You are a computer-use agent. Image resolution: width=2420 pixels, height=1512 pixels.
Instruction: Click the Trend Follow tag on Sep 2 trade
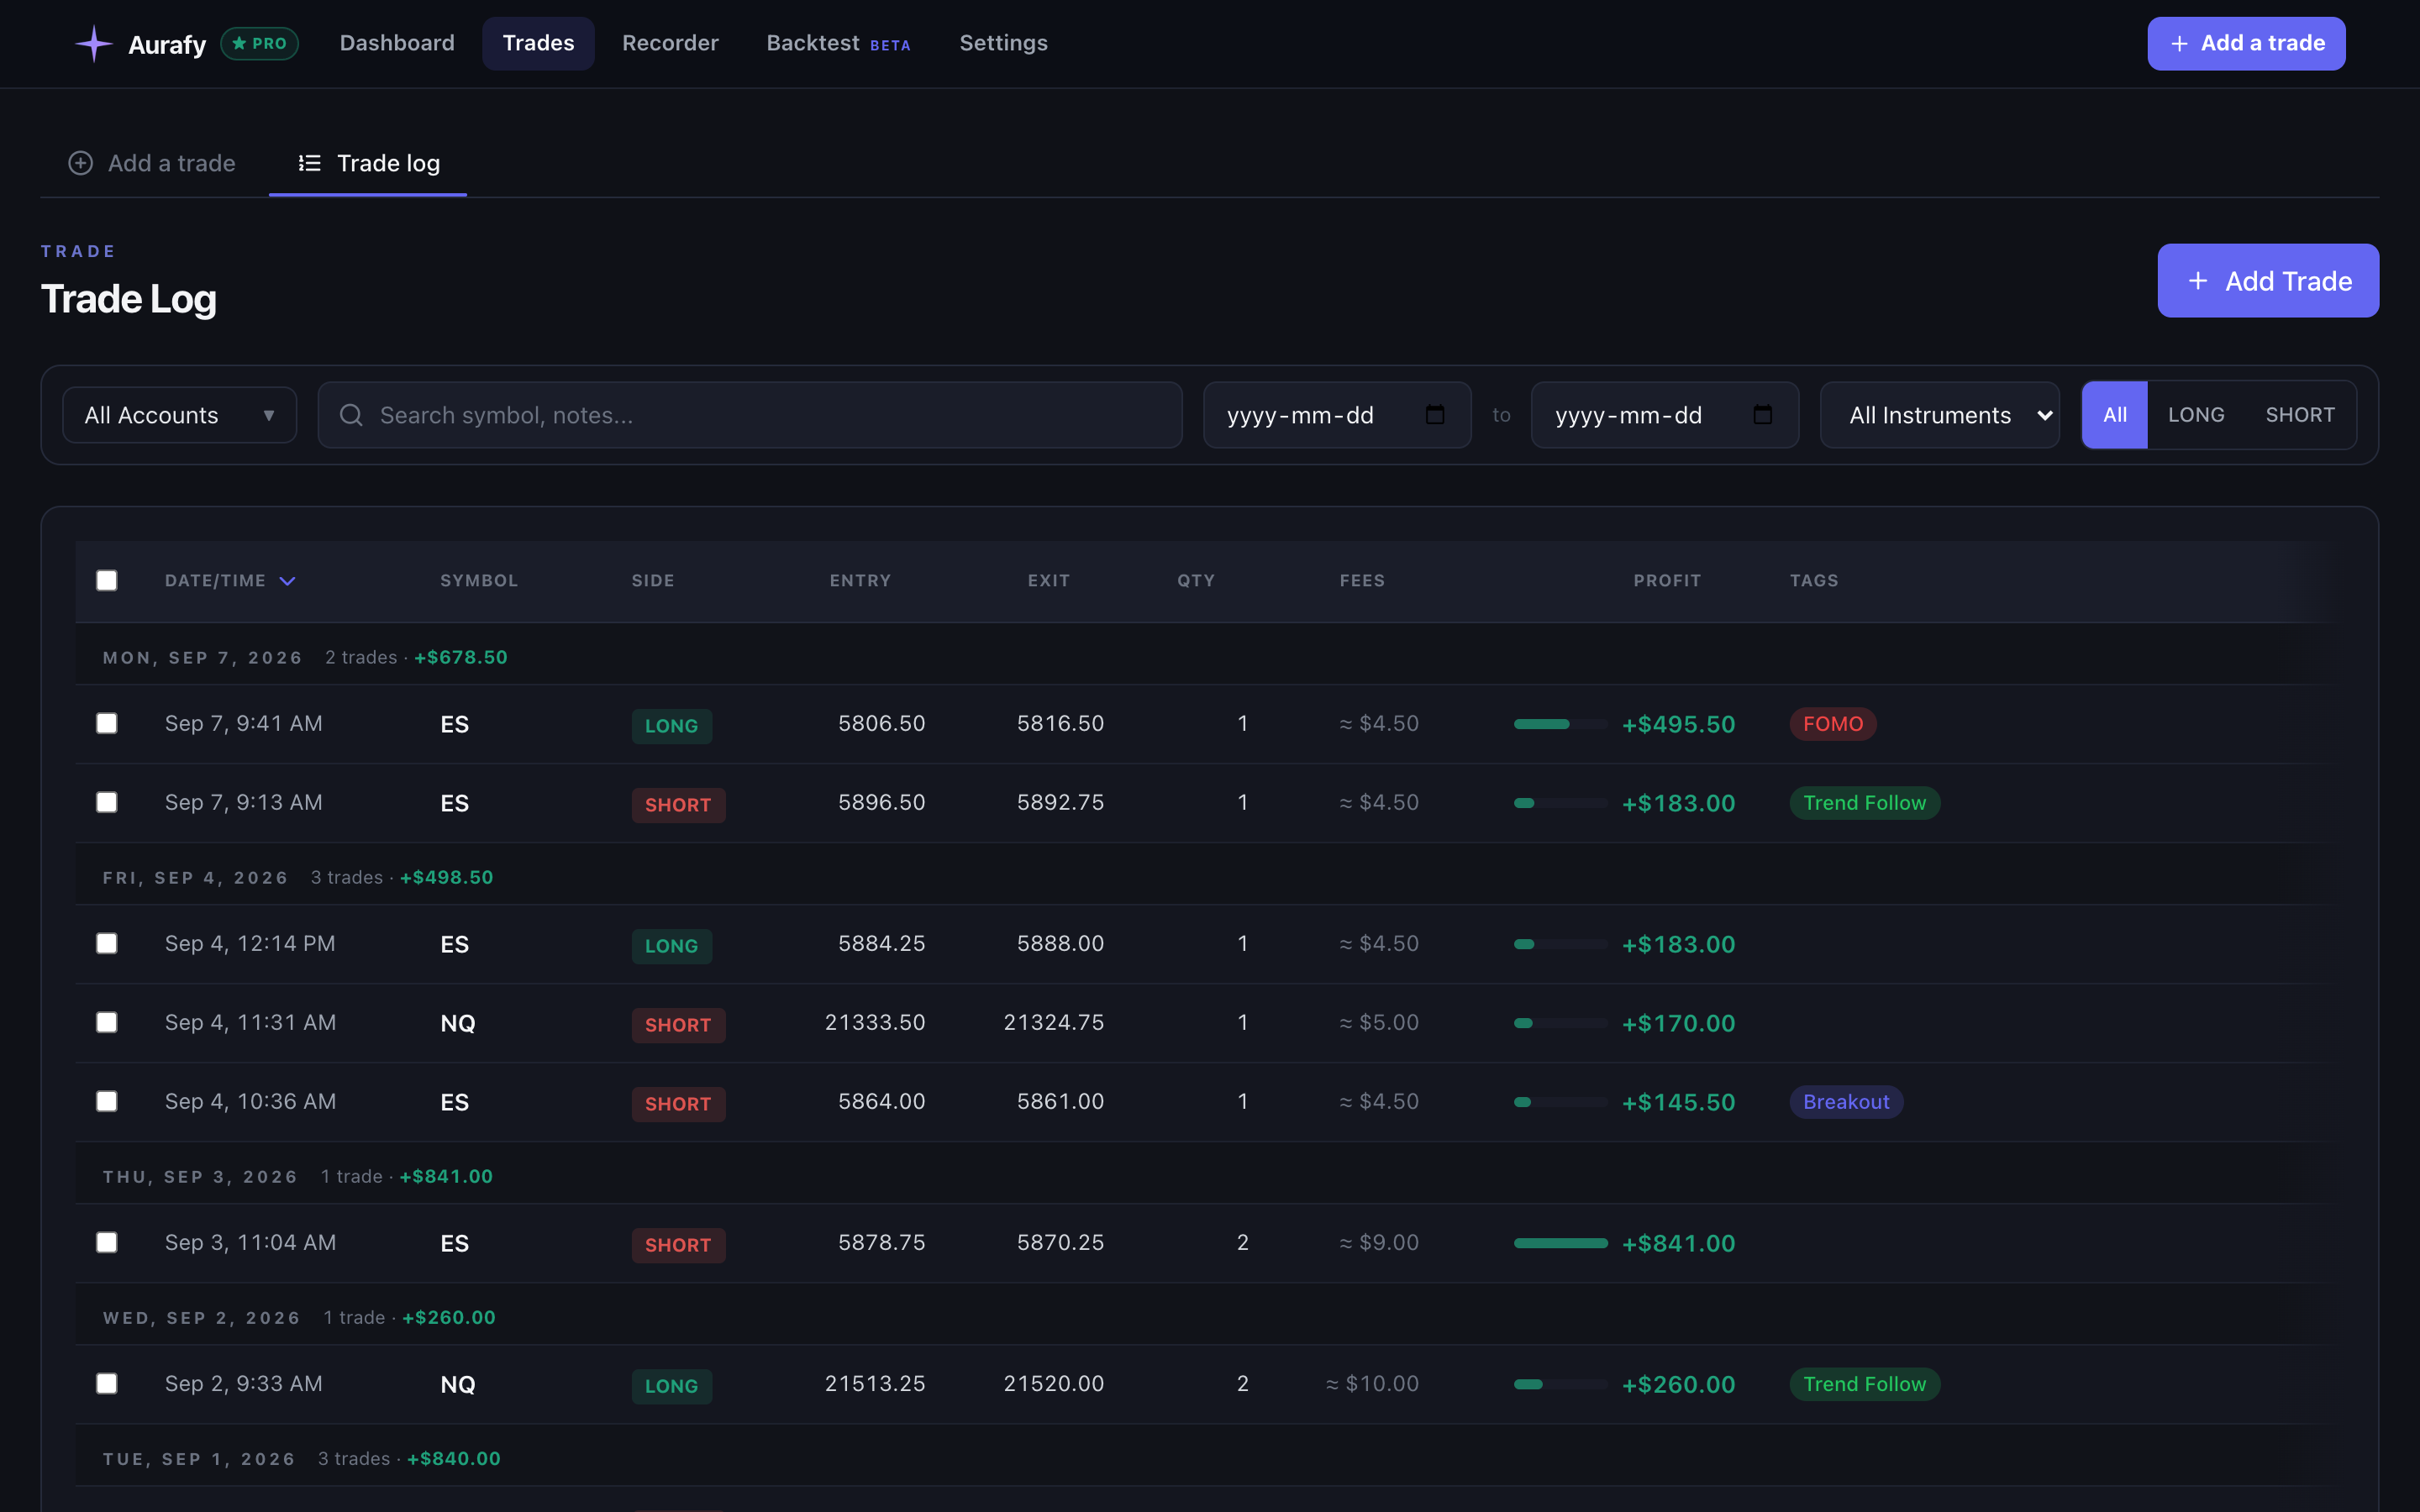[x=1864, y=1384]
